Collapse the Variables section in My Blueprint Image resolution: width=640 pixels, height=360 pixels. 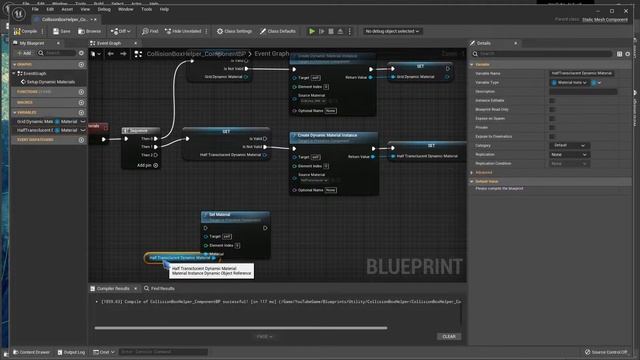click(x=15, y=112)
